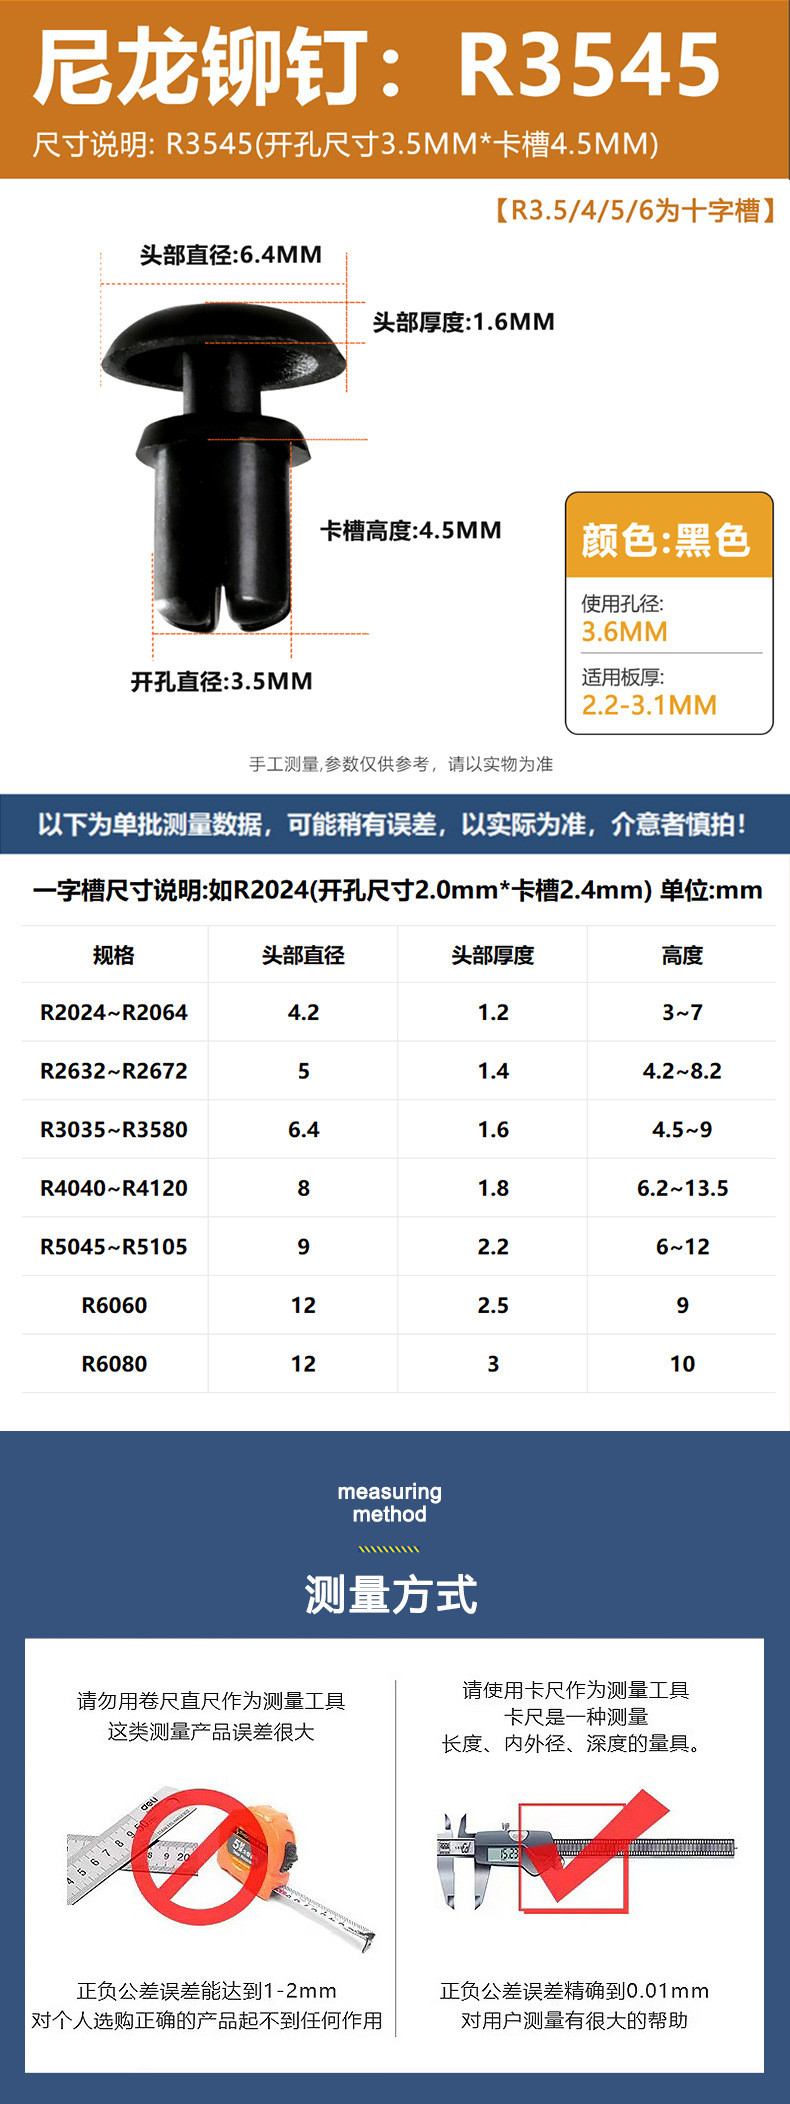Click the "高度" column header
Screen dimensions: 790x2104
click(682, 955)
